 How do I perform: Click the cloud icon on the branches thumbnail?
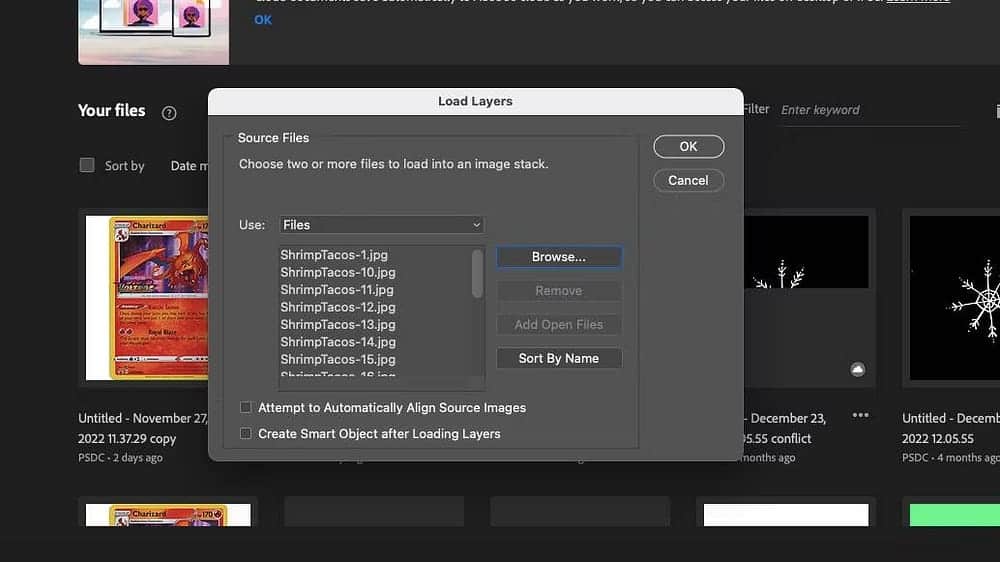pos(857,370)
